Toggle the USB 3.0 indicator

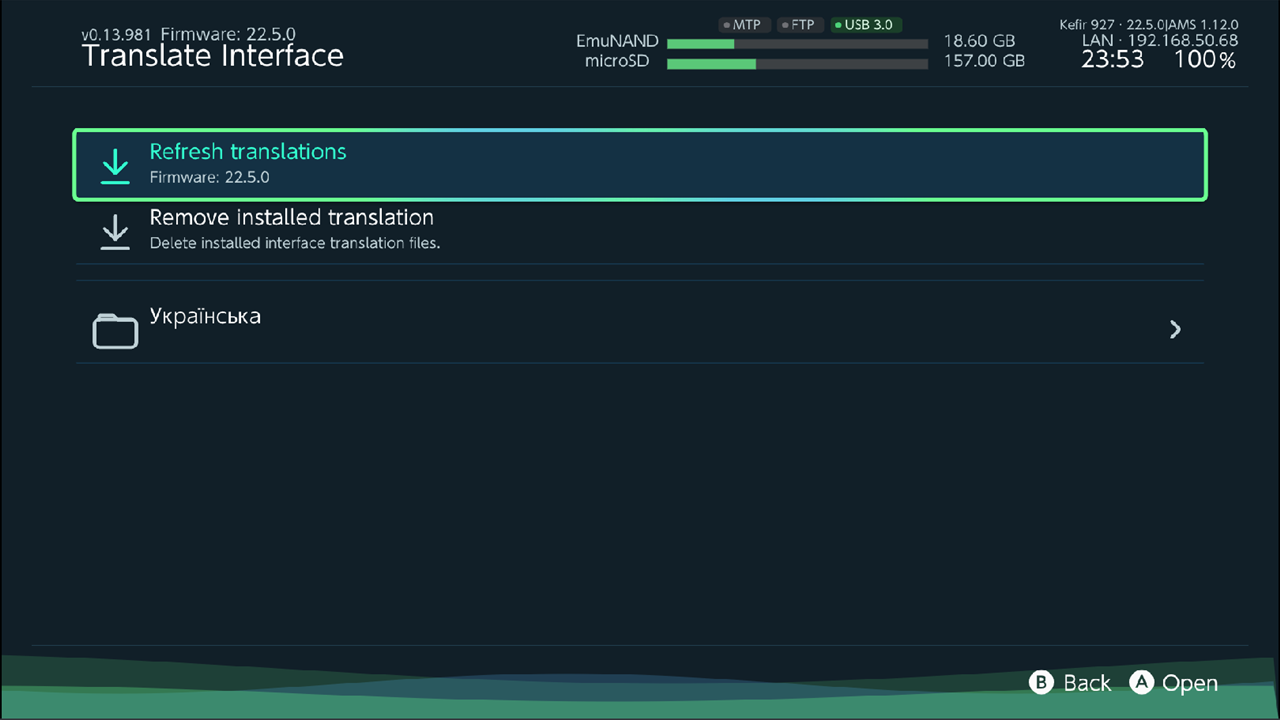(x=866, y=25)
